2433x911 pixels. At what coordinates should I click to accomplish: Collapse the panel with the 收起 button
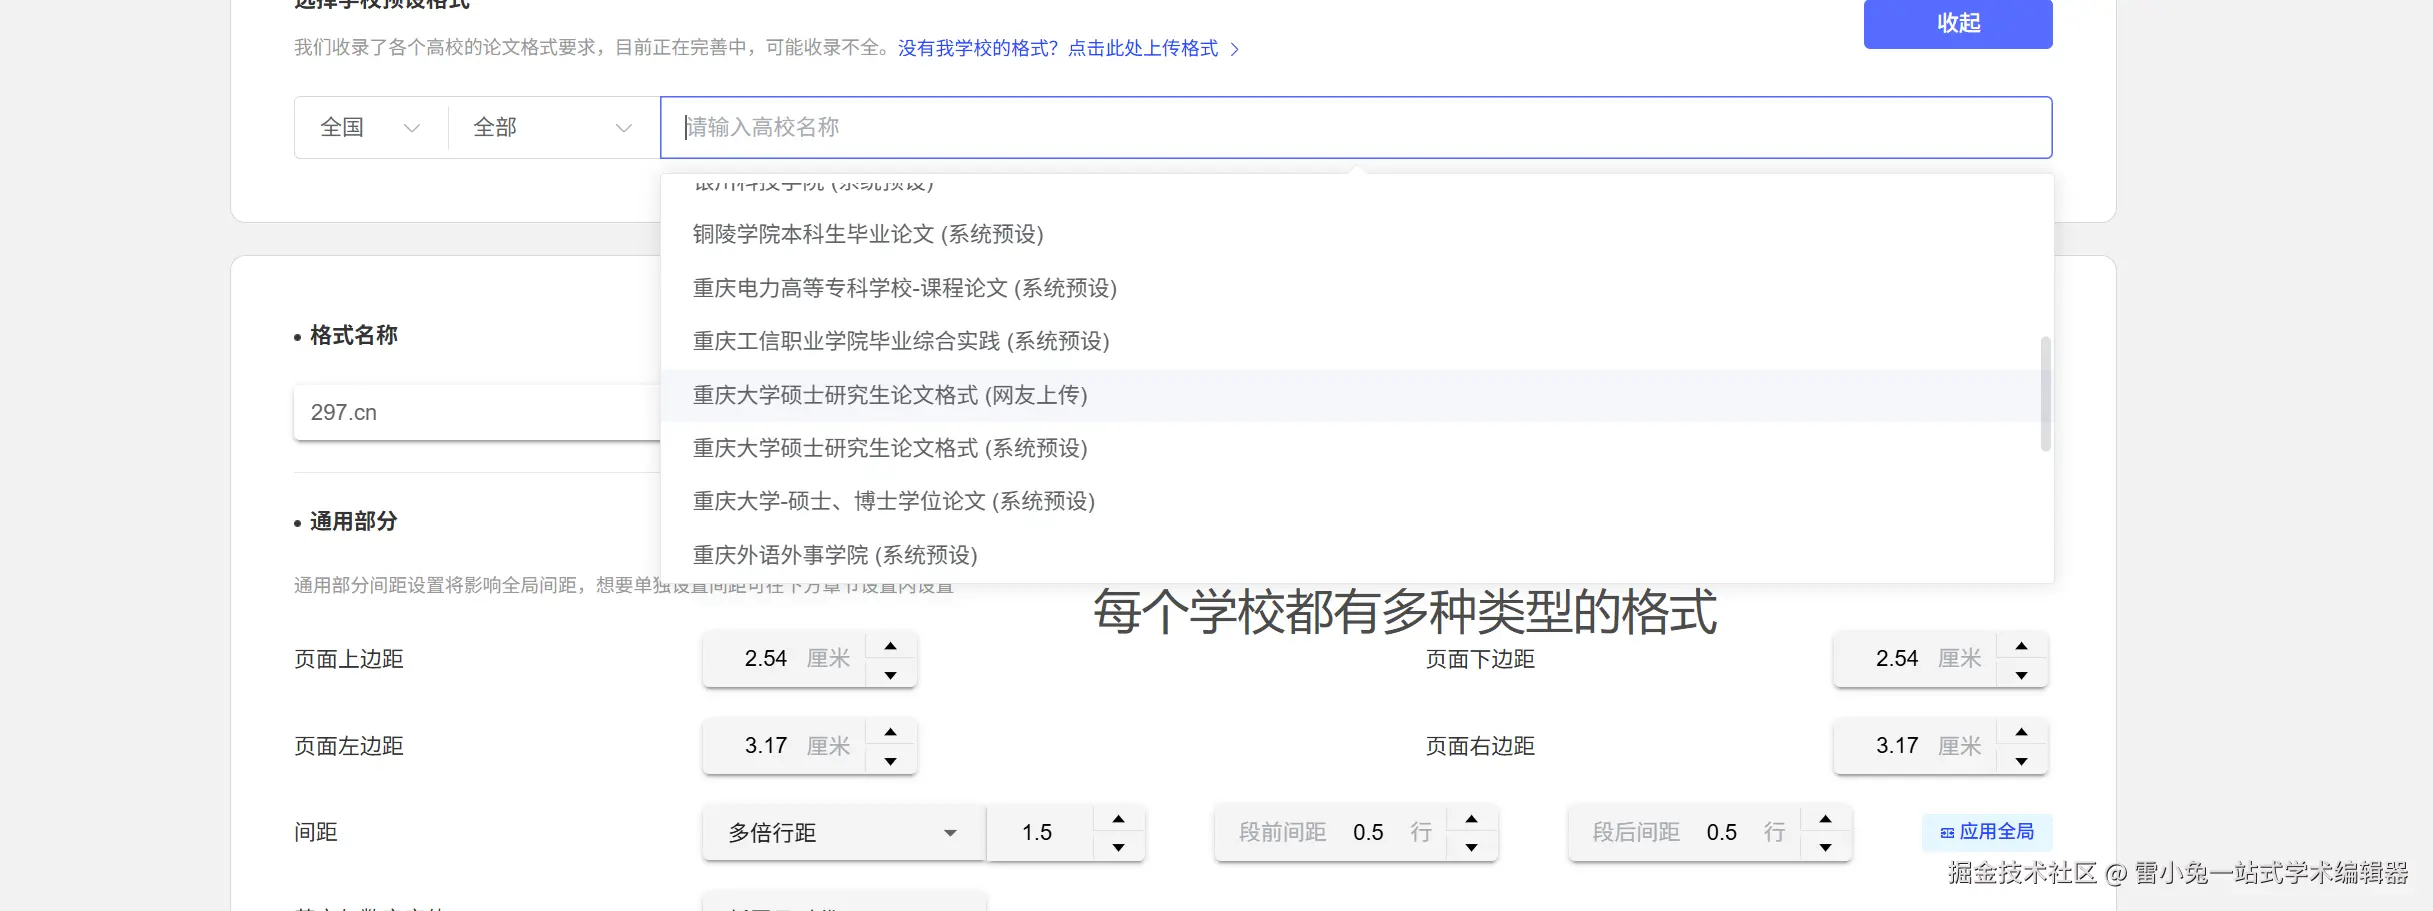click(x=1956, y=23)
